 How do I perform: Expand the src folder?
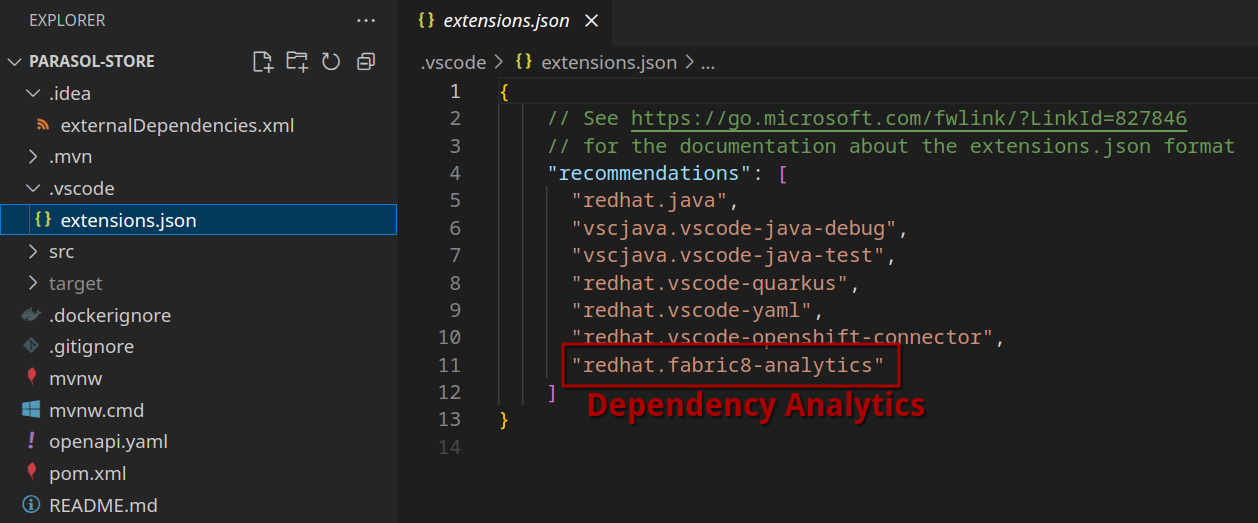click(61, 252)
